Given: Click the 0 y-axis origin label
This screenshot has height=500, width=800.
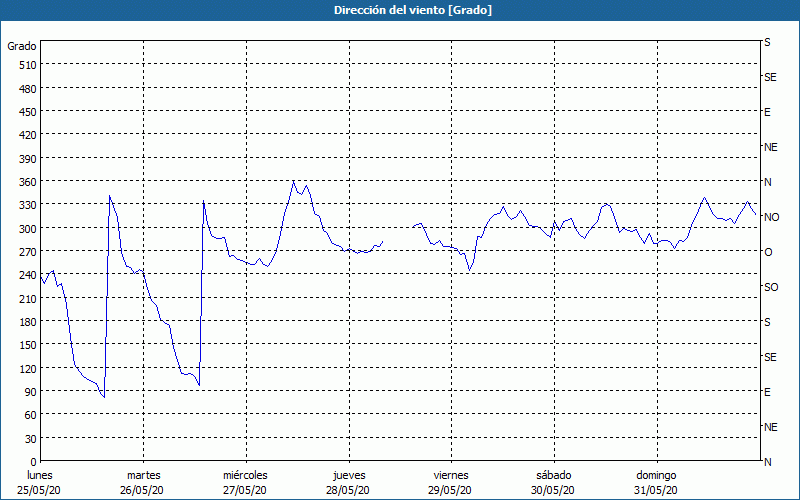Looking at the screenshot, I should [34, 462].
